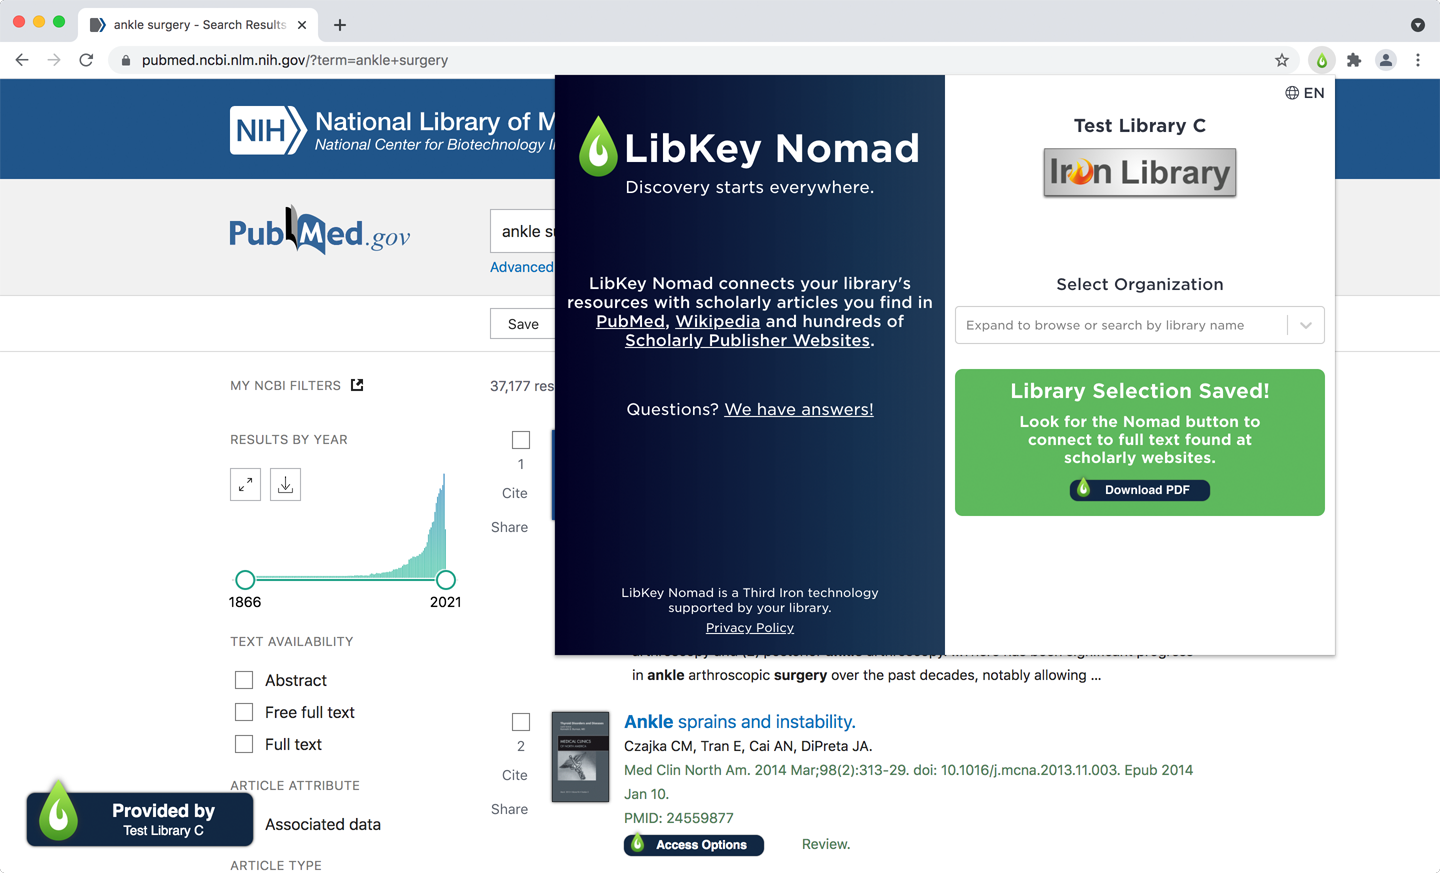The image size is (1440, 873).
Task: Select the checkbox for result 2
Action: tap(521, 722)
